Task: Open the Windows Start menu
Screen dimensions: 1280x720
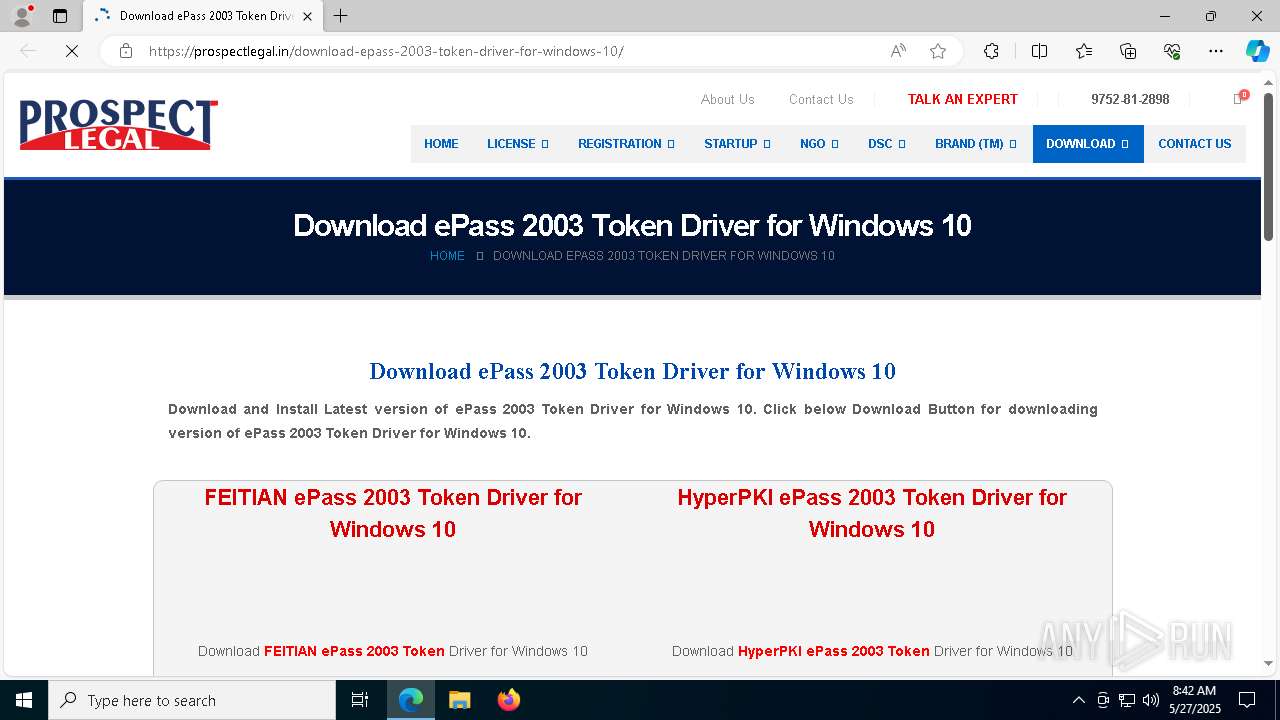Action: coord(24,700)
